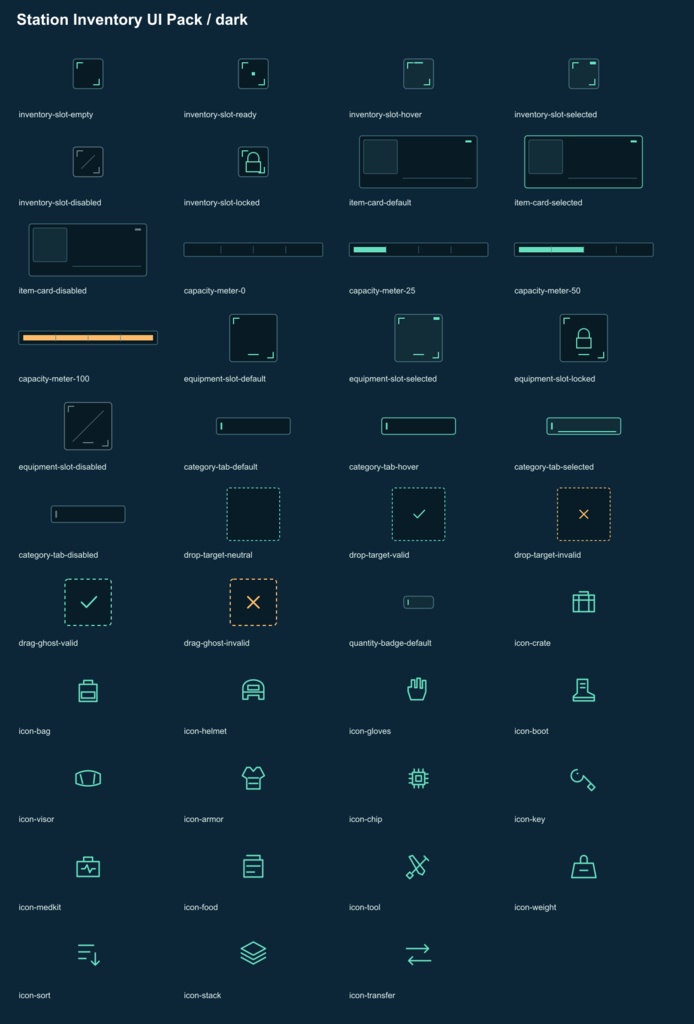The width and height of the screenshot is (694, 1024).
Task: Click the empty capacity-meter-0 bar
Action: pyautogui.click(x=253, y=249)
